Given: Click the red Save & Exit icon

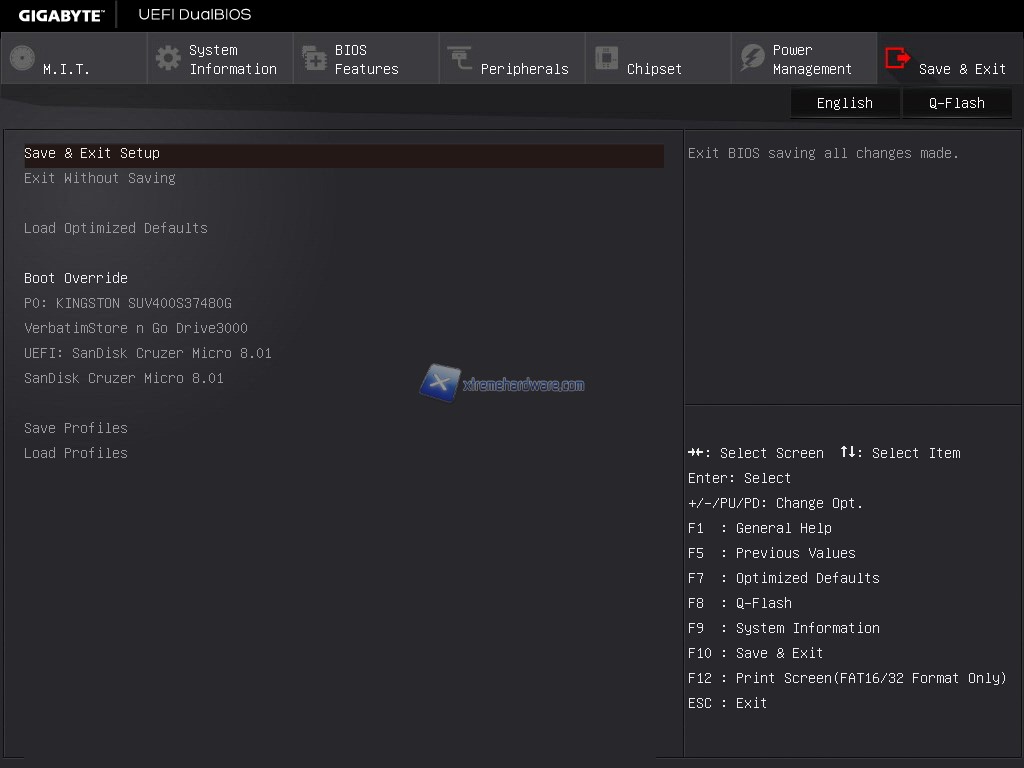Looking at the screenshot, I should coord(898,58).
